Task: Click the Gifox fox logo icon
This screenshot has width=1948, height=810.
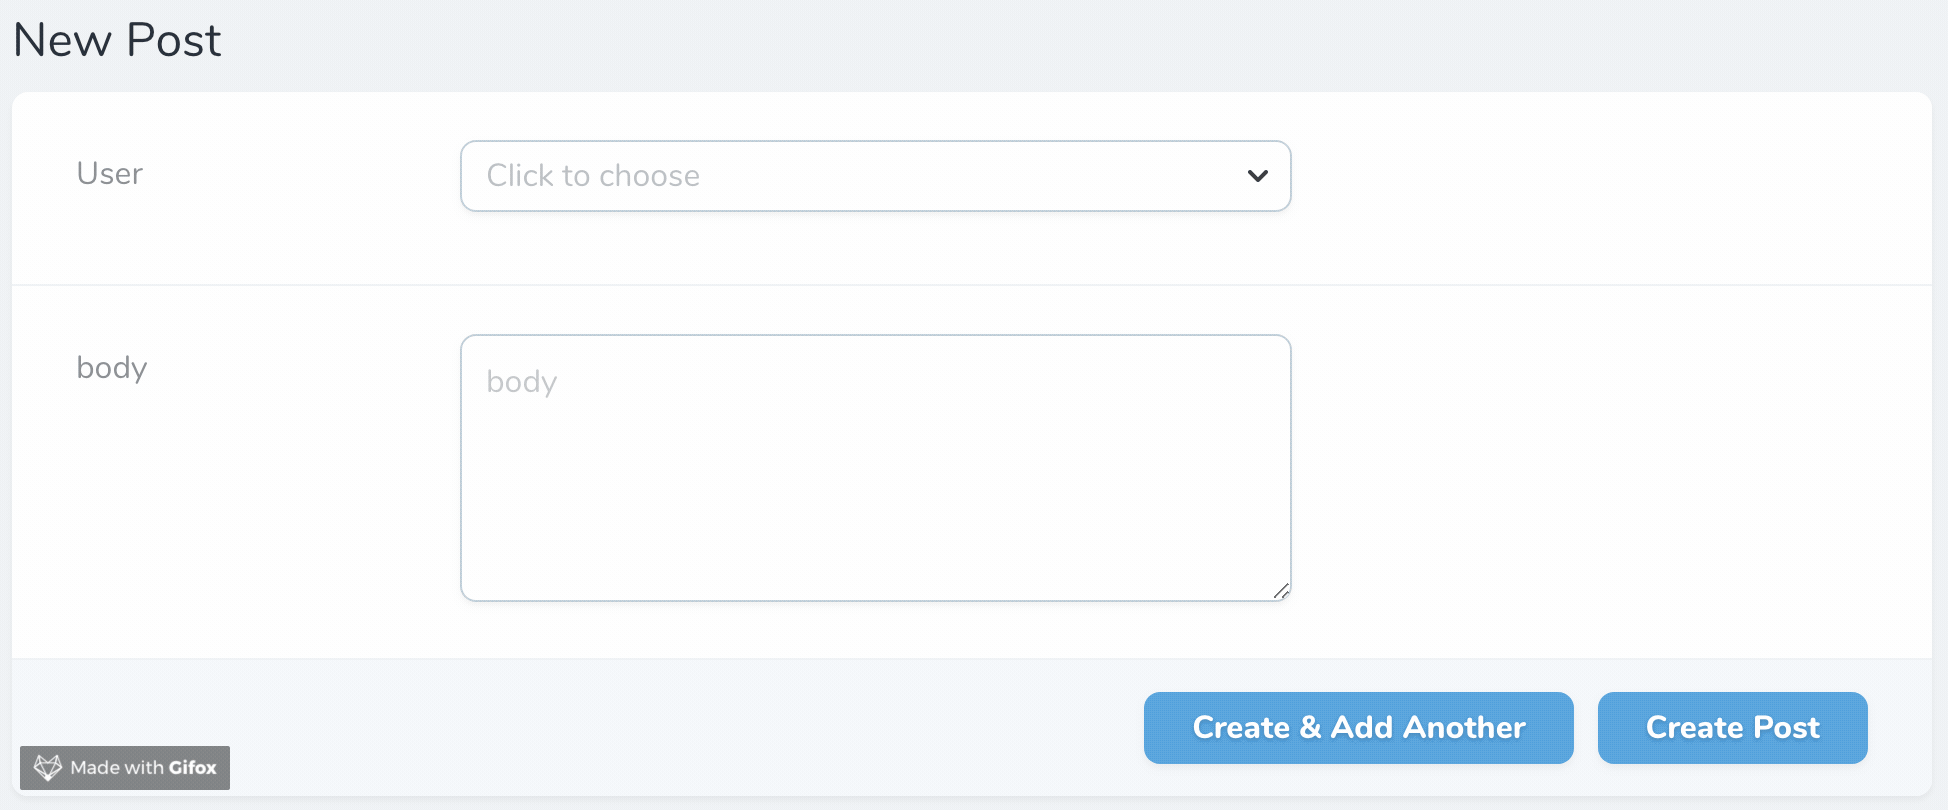Action: pyautogui.click(x=48, y=767)
